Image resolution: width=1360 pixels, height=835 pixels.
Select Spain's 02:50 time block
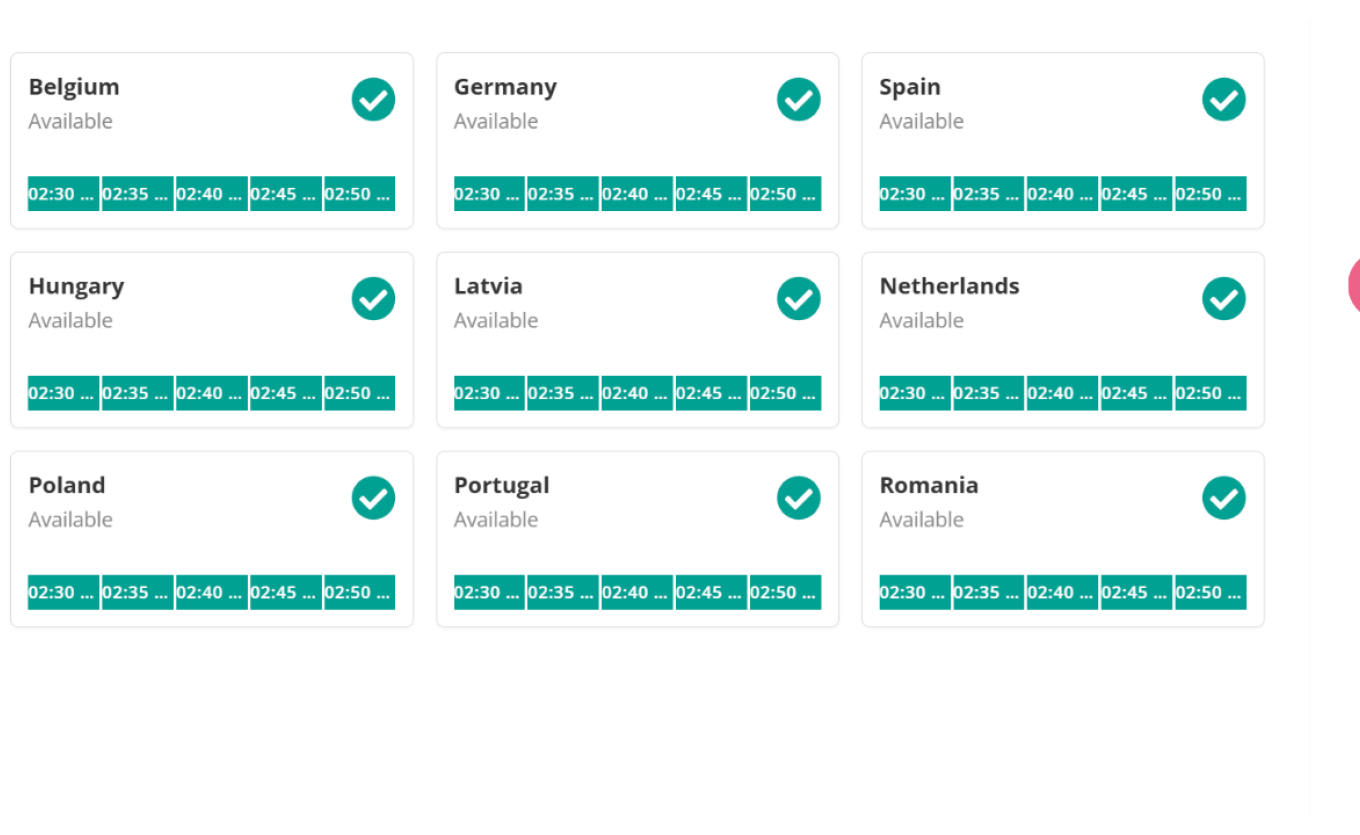[1210, 194]
